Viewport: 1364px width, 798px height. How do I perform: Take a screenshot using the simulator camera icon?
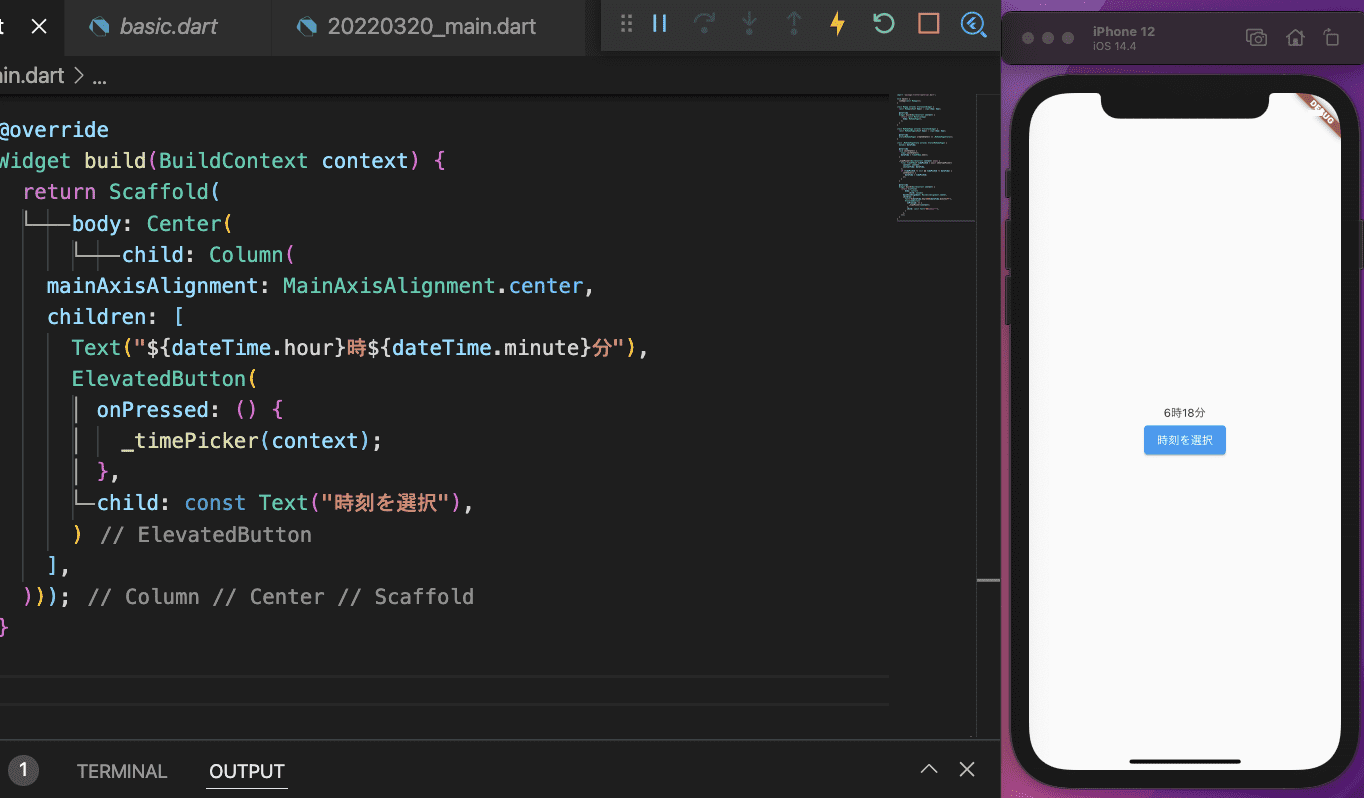(1256, 36)
